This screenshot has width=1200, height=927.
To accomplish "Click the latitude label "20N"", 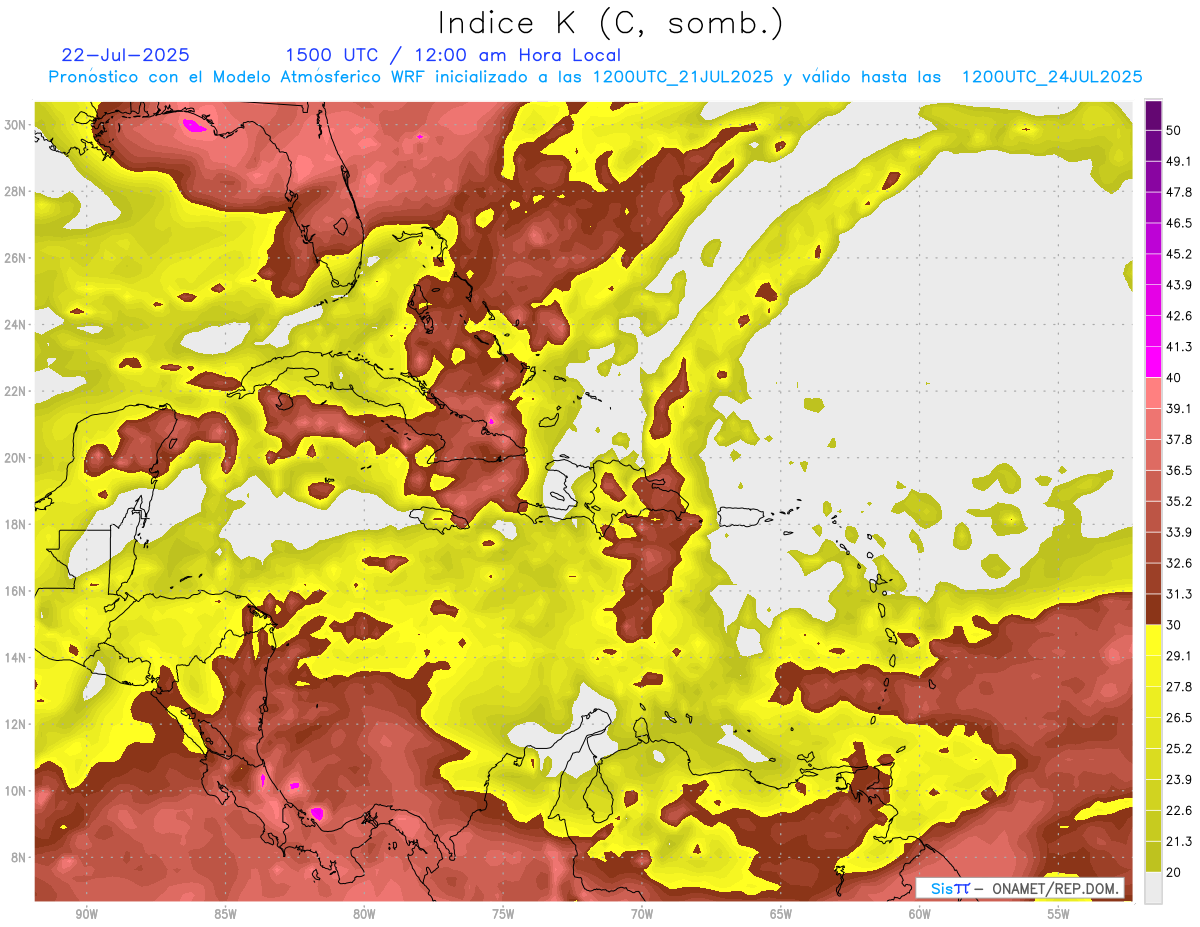I will [15, 458].
